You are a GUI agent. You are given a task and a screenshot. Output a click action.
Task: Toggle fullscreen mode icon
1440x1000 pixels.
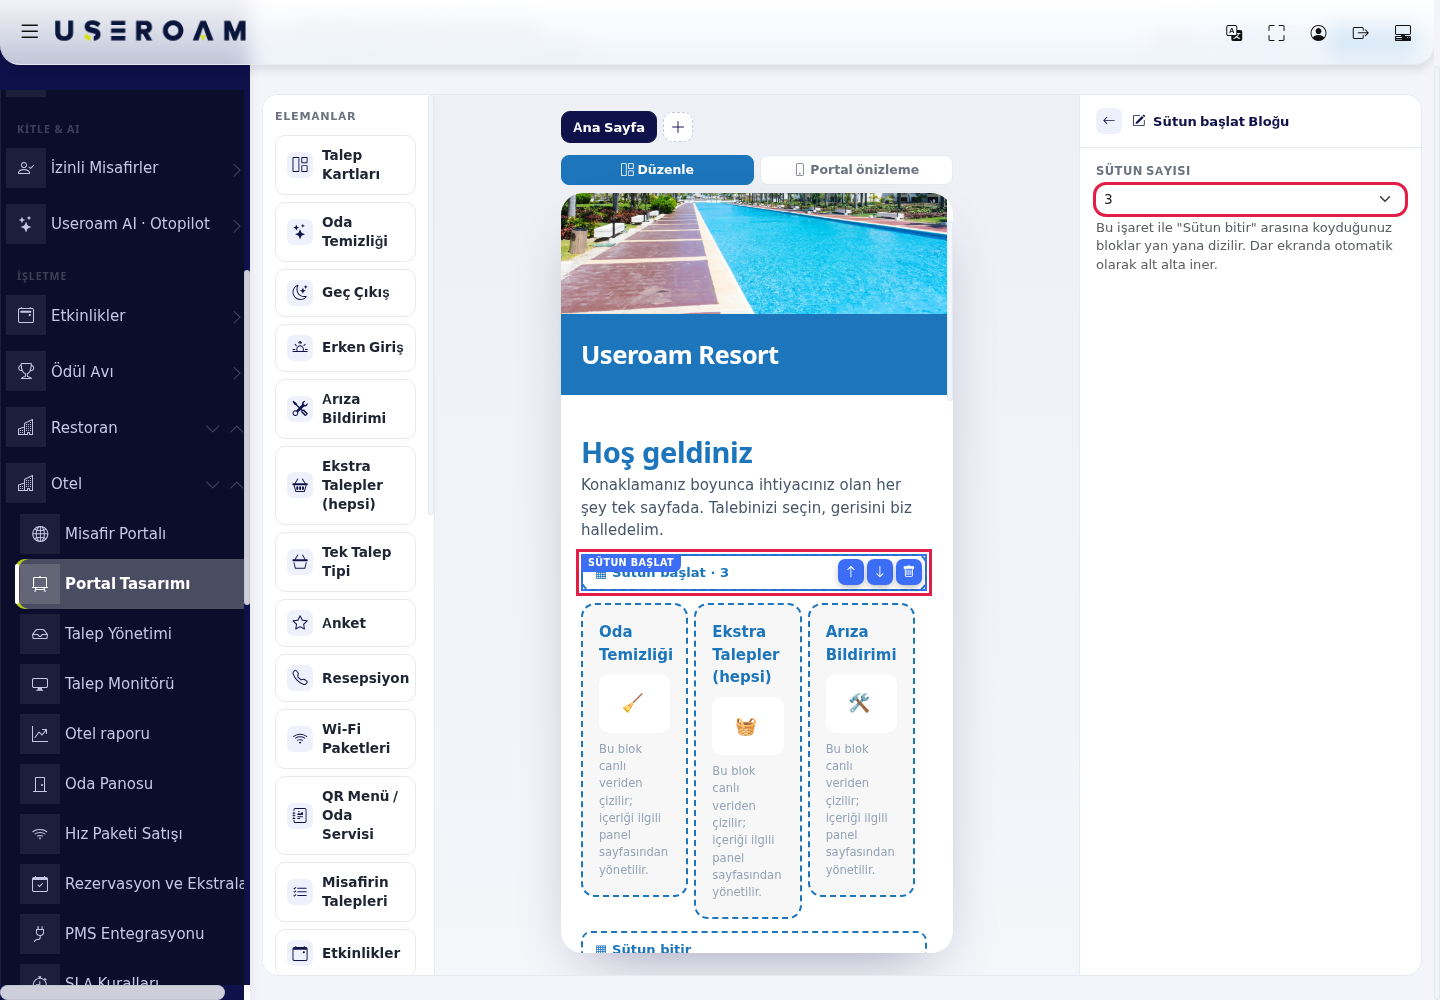1276,33
